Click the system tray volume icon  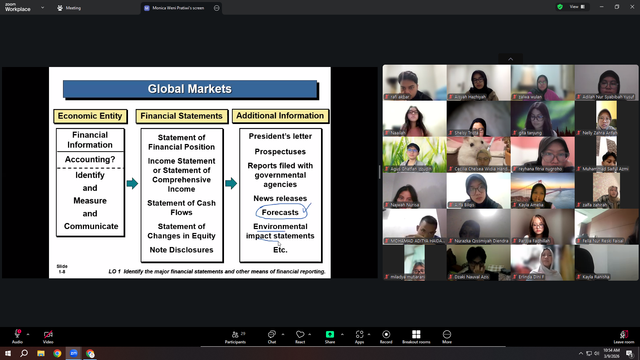(x=596, y=353)
